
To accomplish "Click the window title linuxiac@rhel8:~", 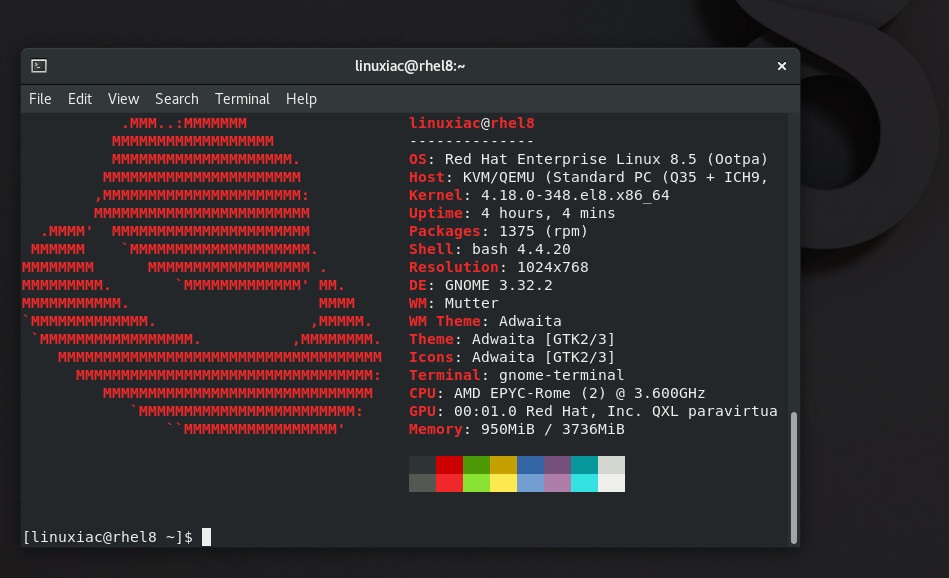I will (x=410, y=66).
